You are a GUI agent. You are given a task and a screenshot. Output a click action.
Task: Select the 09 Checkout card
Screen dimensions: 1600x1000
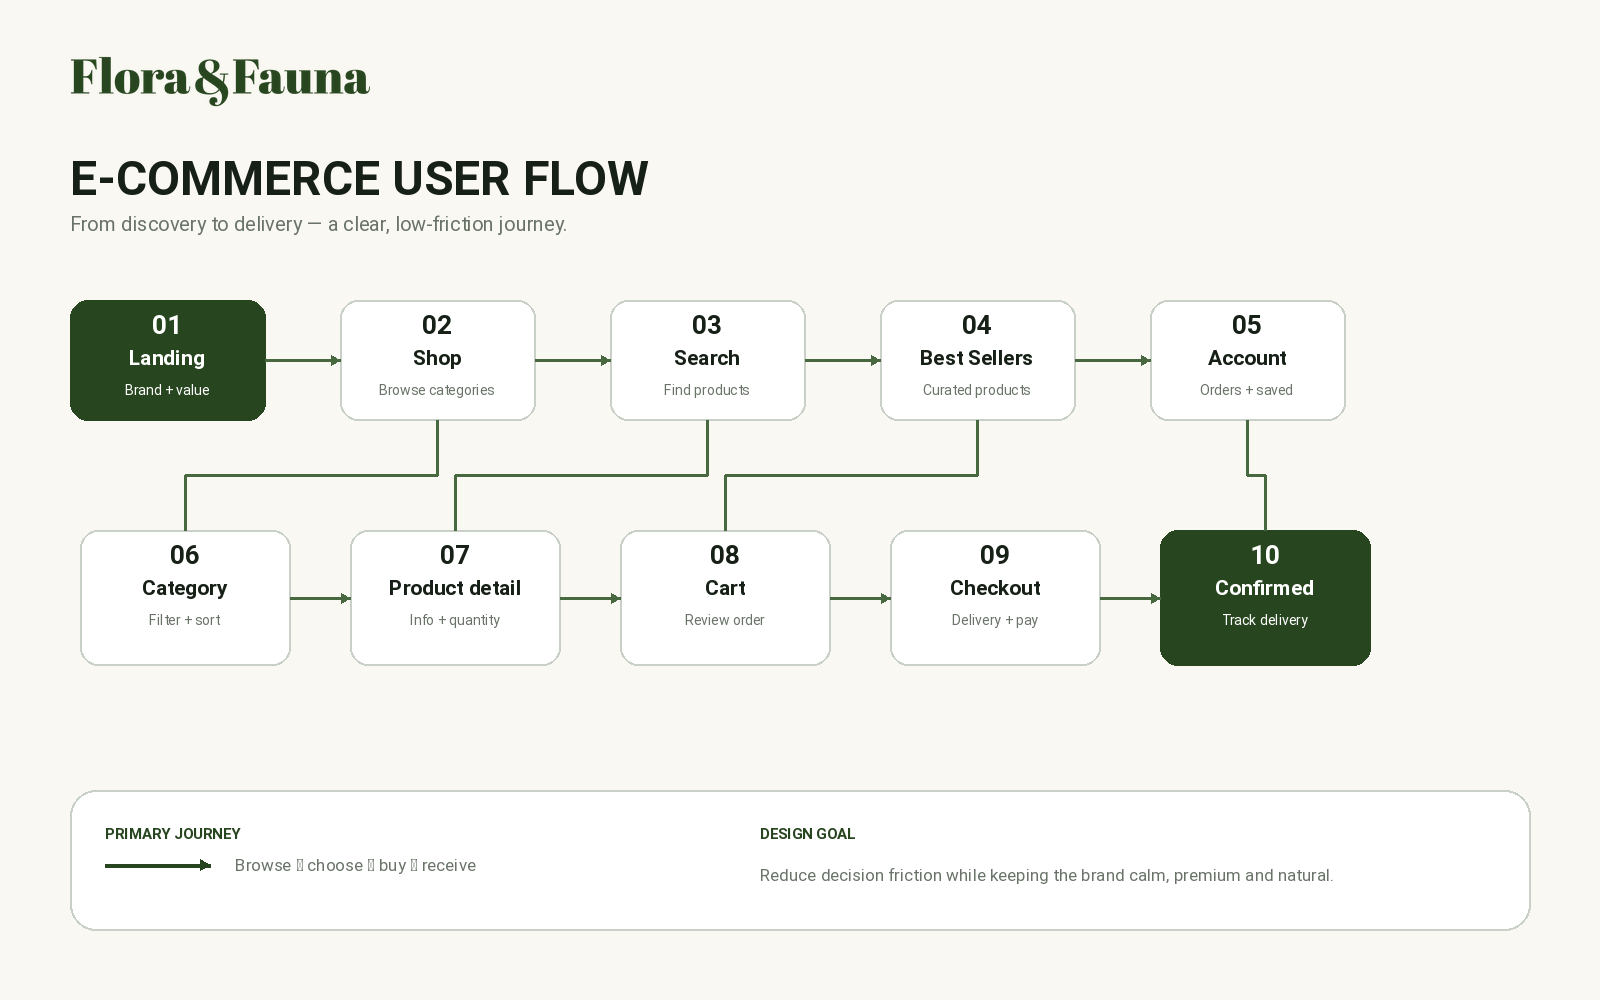[x=995, y=598]
